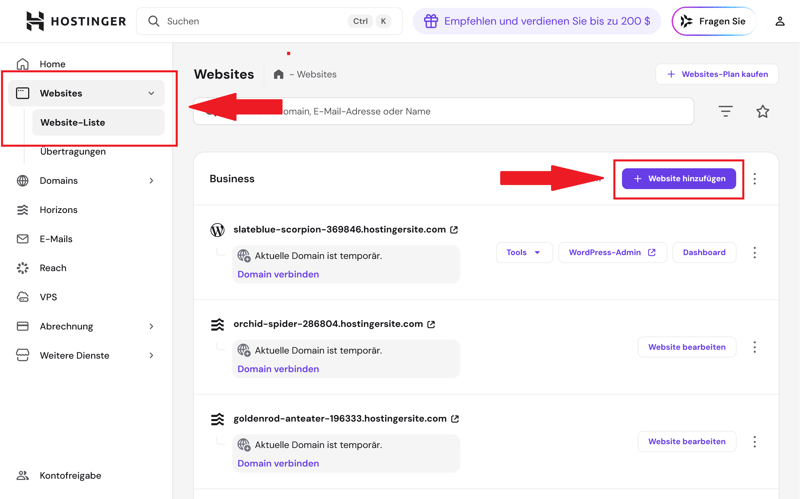800x499 pixels.
Task: Open external link for goldenrod-anteater site
Action: pyautogui.click(x=455, y=419)
